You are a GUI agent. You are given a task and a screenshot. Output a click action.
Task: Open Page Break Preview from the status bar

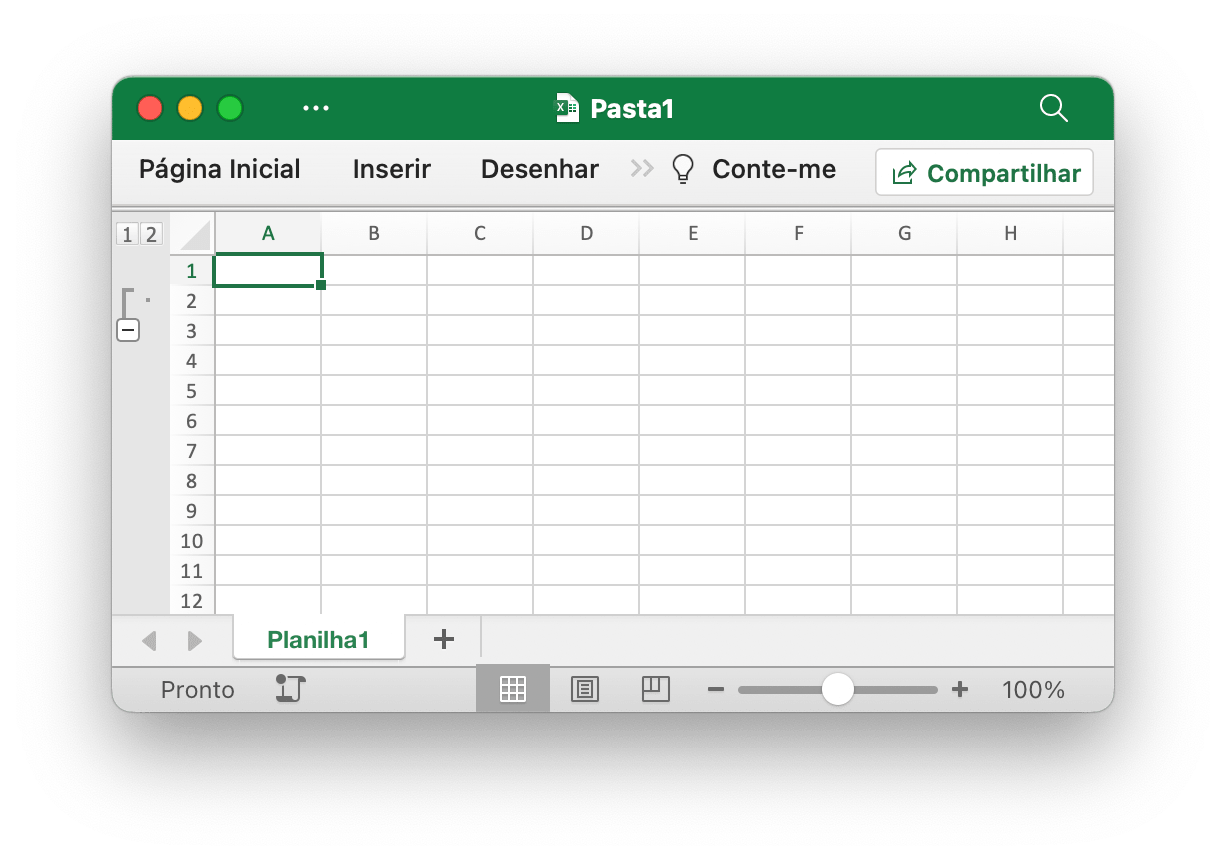pyautogui.click(x=656, y=688)
